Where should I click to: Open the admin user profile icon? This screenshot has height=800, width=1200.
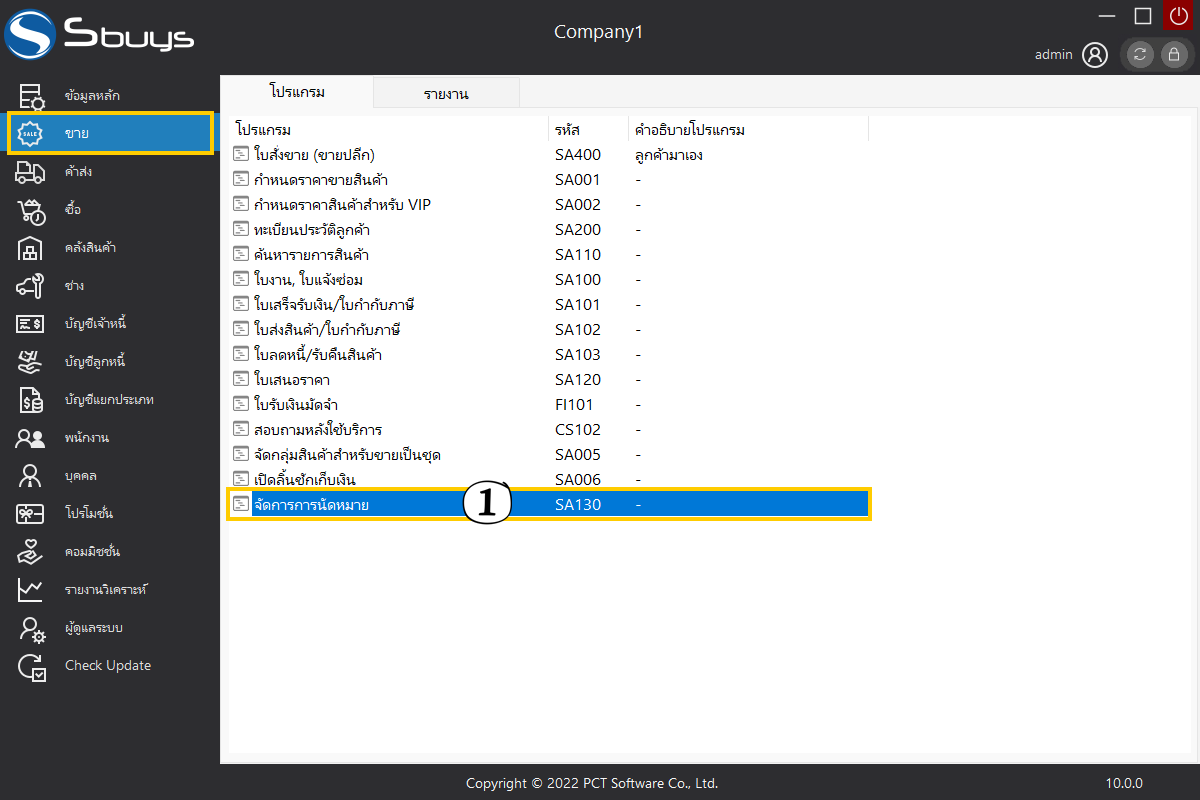coord(1095,55)
